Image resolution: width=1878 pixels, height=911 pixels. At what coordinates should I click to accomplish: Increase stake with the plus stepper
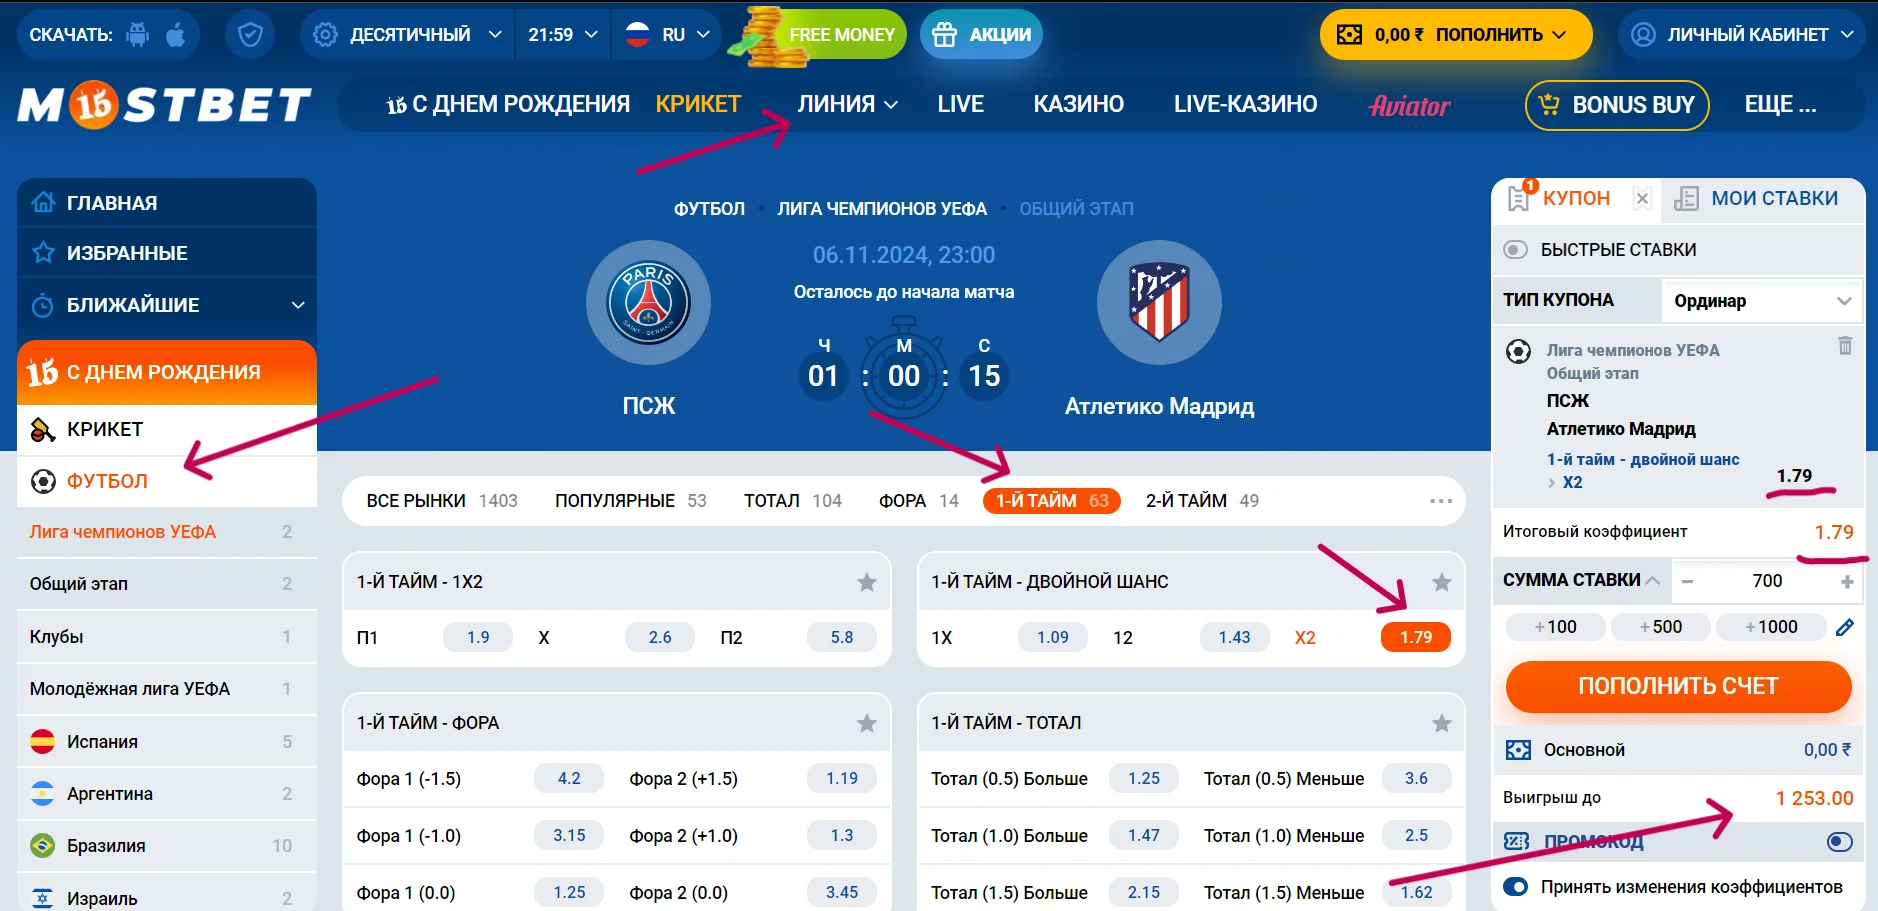coord(1846,581)
